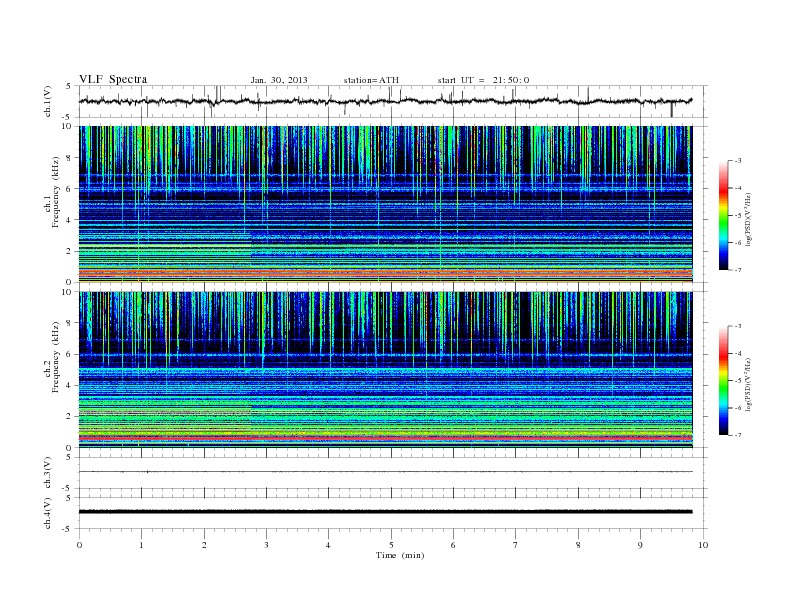Click the ch.2 color bar "log(PSD)(V²/Hz)" label
The image size is (792, 612).
pos(749,385)
